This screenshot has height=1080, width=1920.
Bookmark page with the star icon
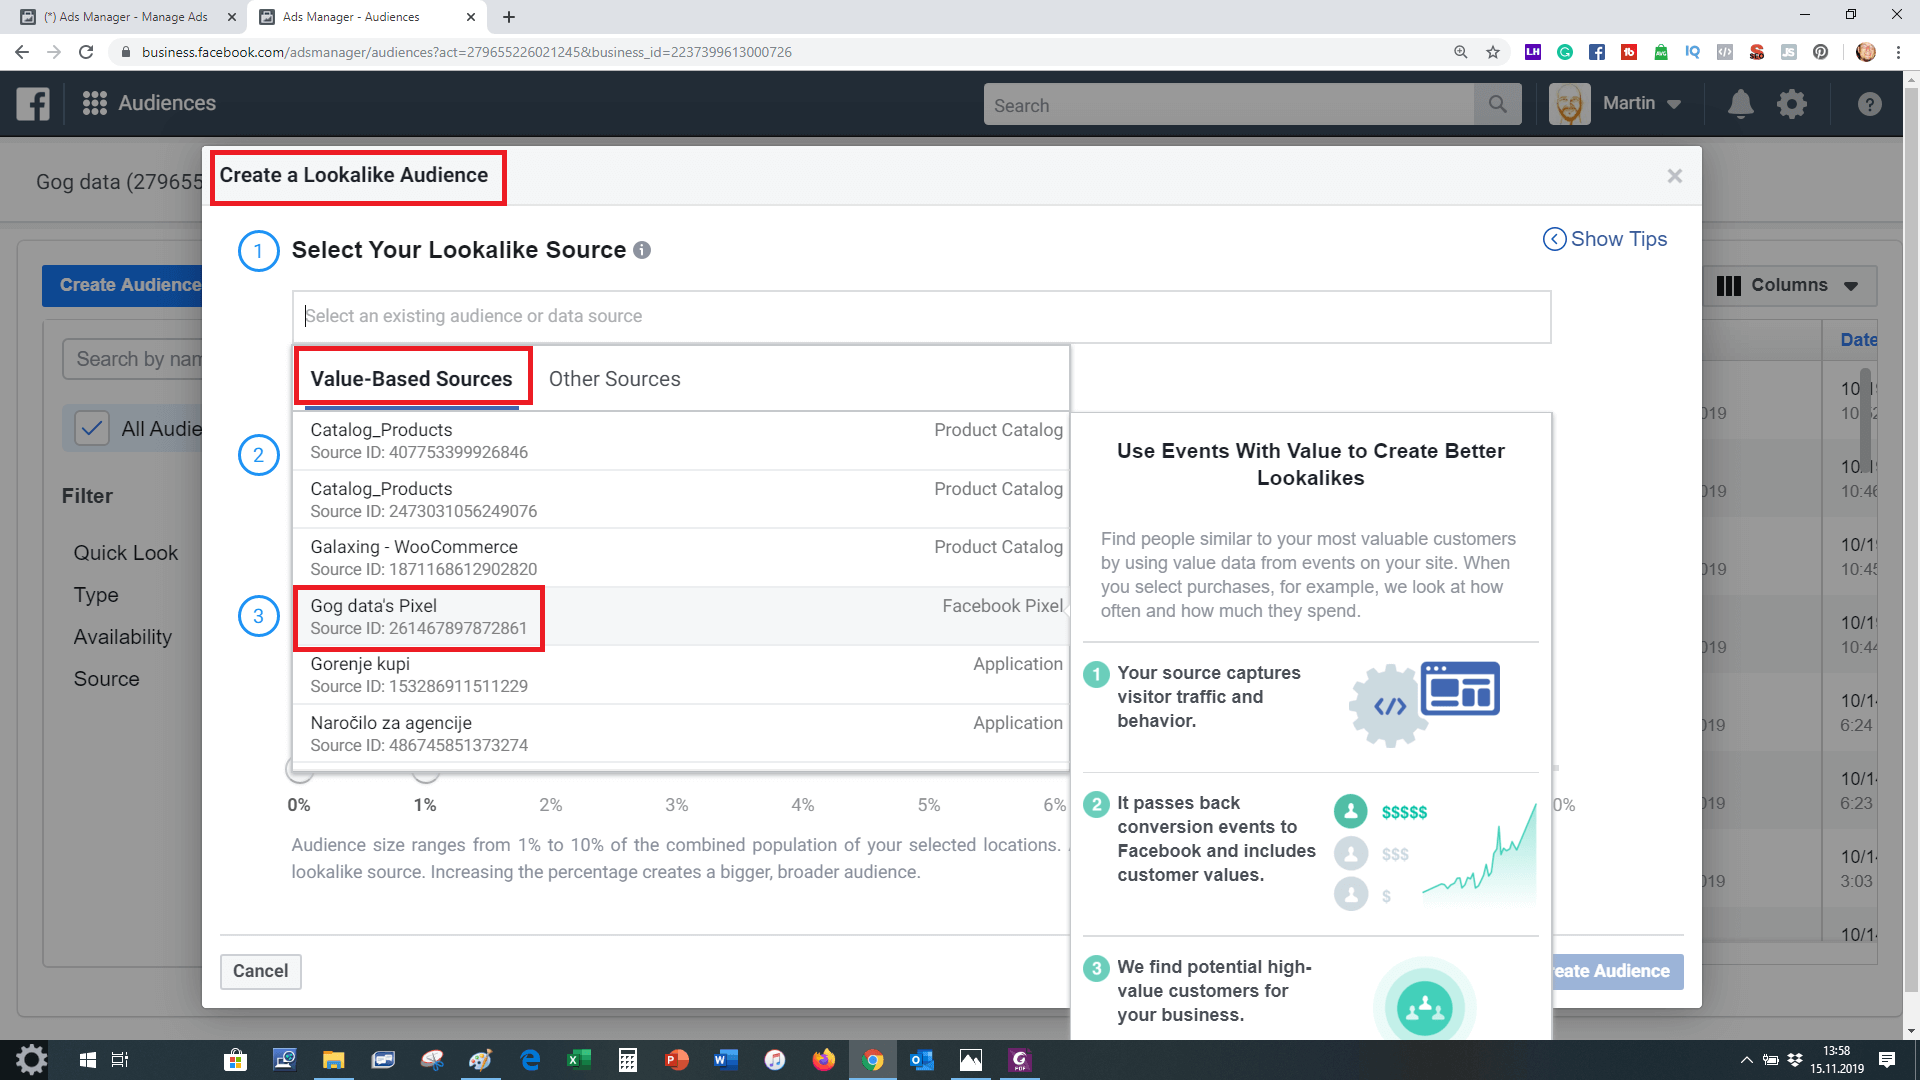[1493, 52]
